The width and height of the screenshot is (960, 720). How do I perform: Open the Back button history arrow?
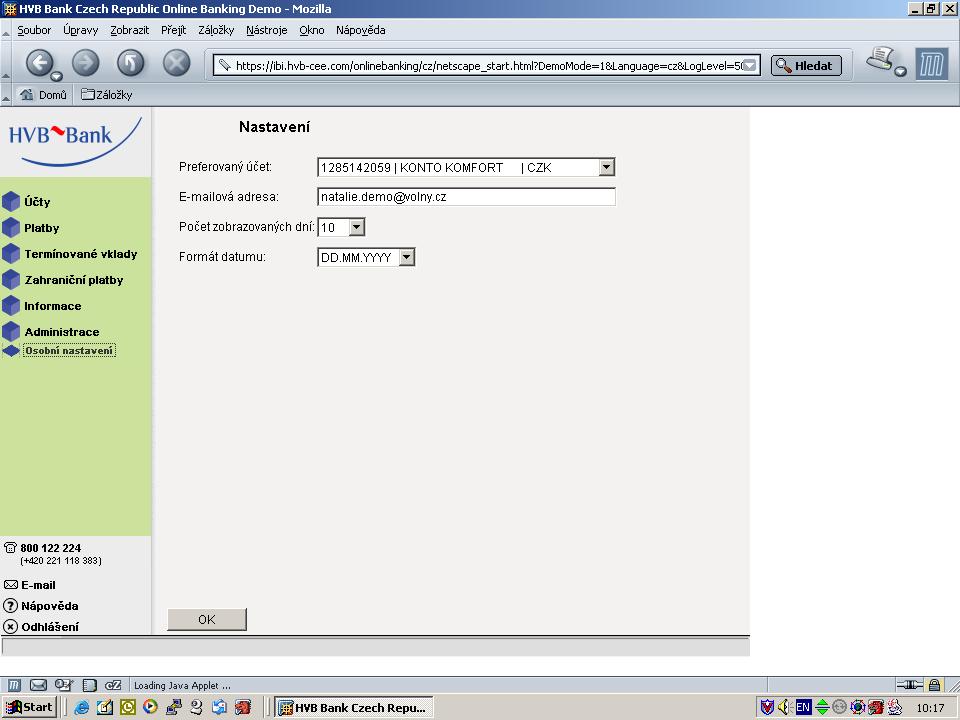coord(56,77)
